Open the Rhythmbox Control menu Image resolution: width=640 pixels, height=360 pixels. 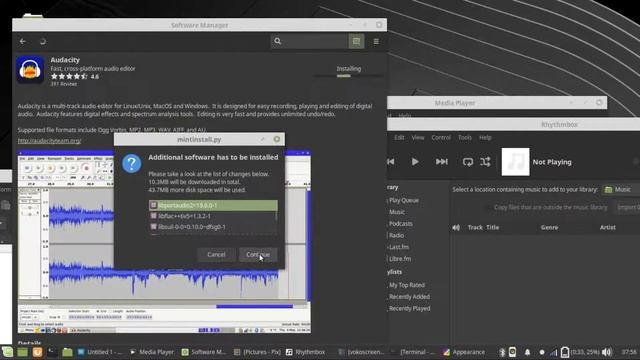[441, 138]
